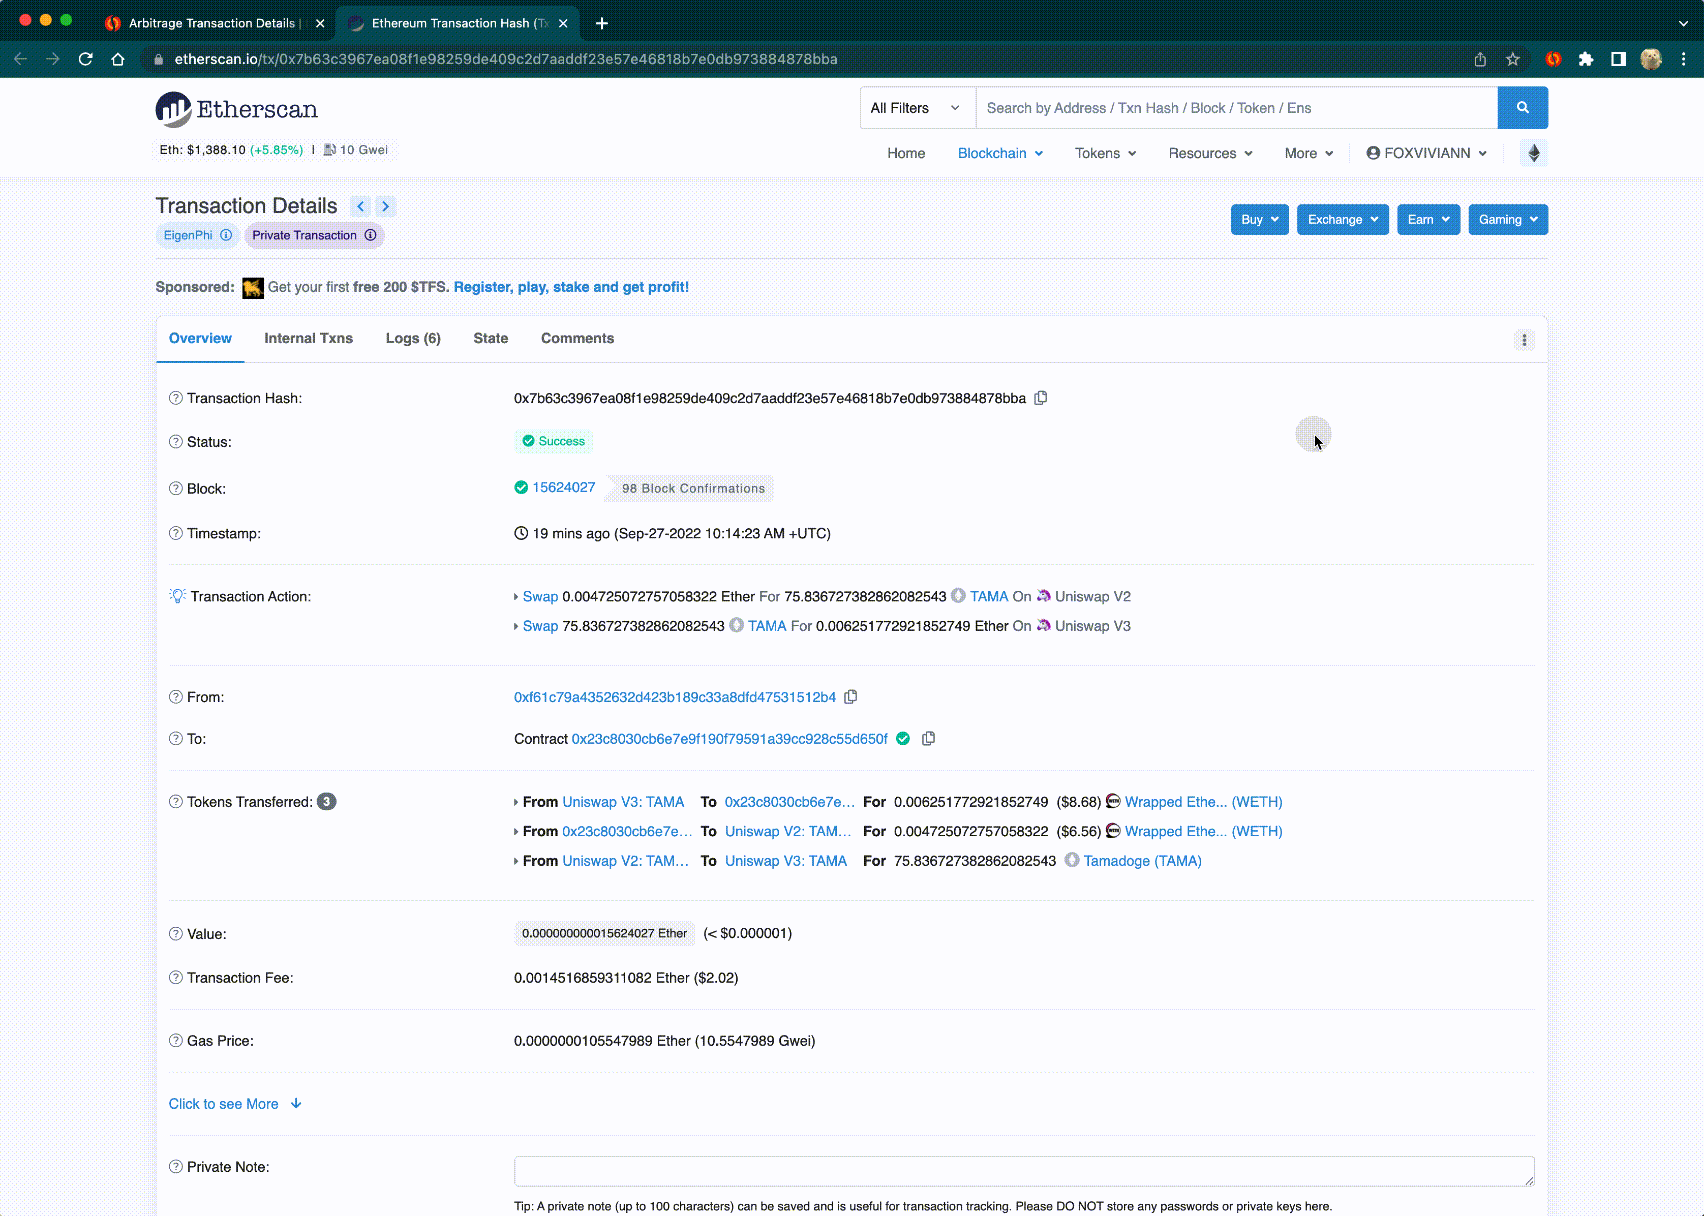Screen dimensions: 1704x1216
Task: Click the 0.000000000015624027 Ether value badge
Action: [x=604, y=933]
